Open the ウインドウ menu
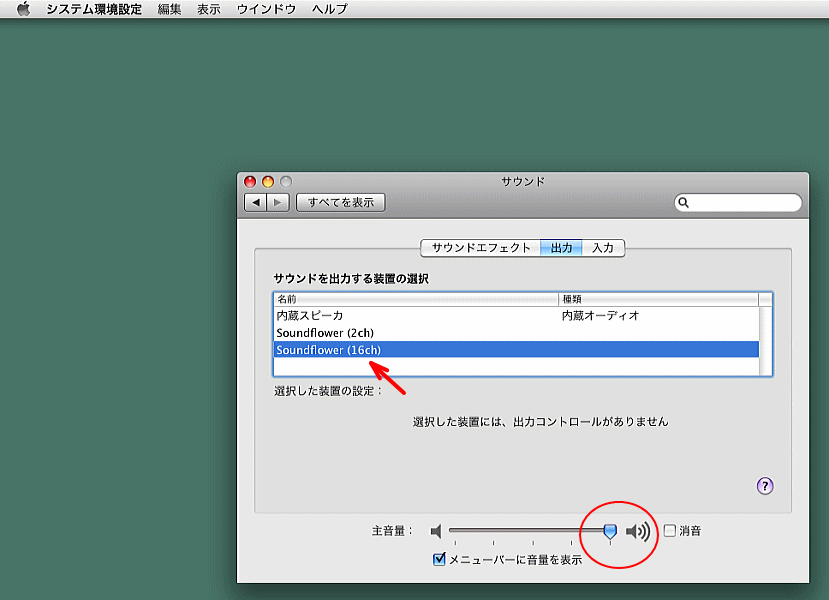829x600 pixels. coord(266,9)
